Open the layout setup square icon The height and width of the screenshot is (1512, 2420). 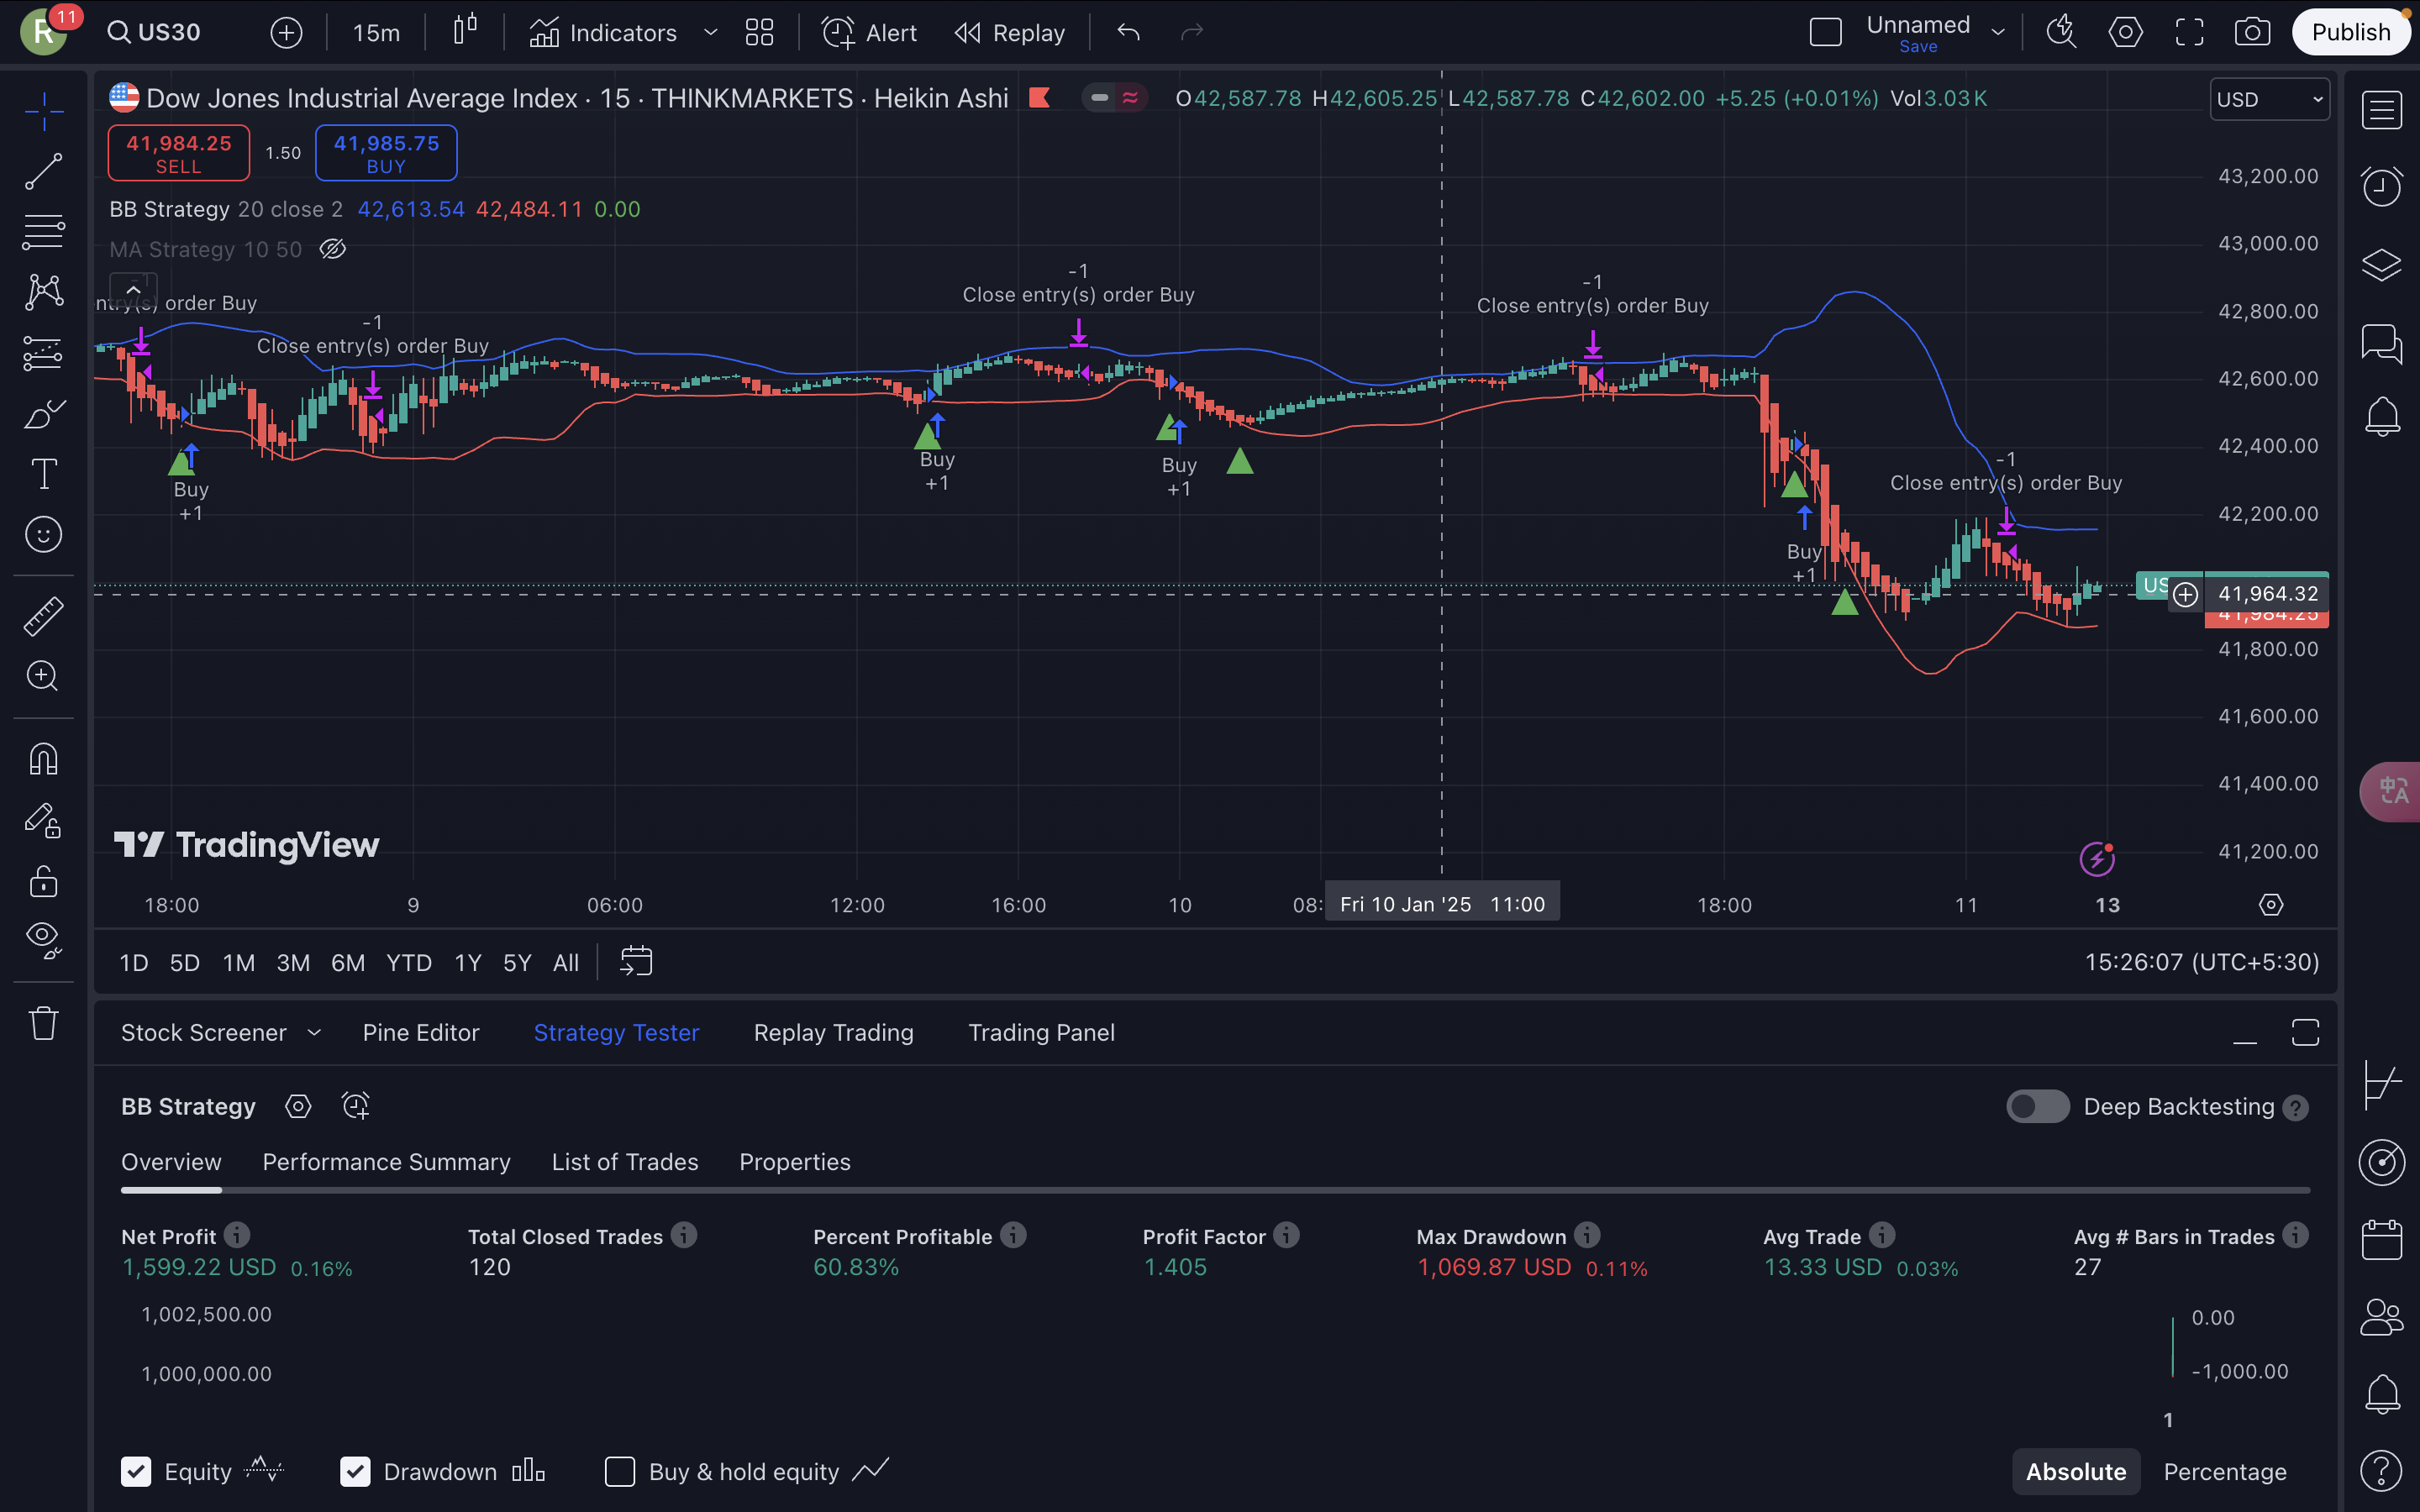tap(1825, 32)
